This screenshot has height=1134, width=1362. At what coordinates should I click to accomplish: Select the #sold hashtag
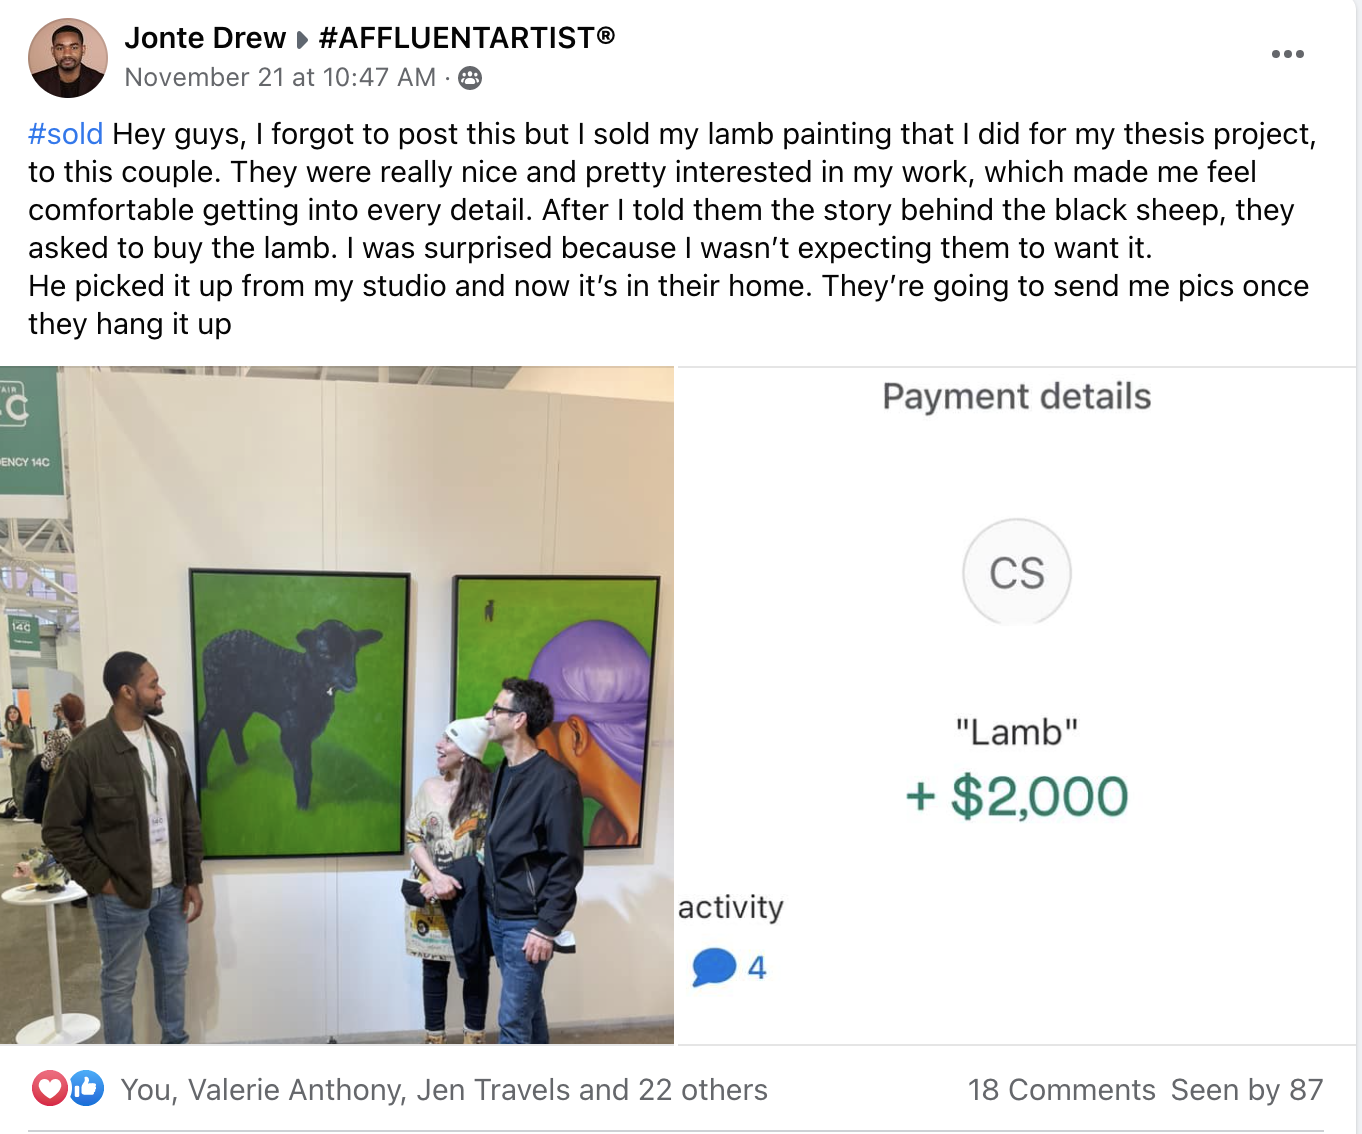[x=65, y=134]
